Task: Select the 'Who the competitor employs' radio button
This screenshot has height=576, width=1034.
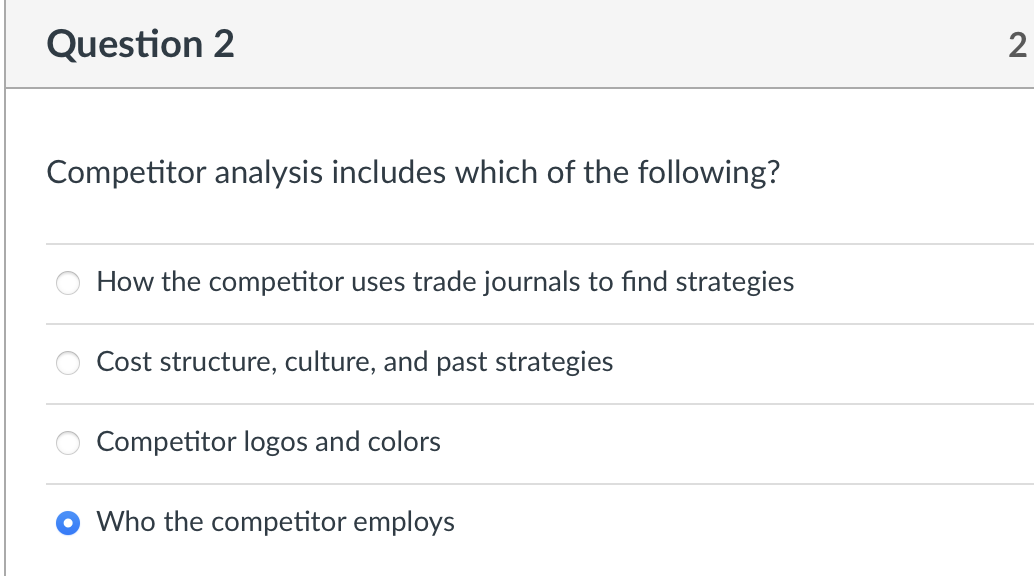Action: (68, 523)
